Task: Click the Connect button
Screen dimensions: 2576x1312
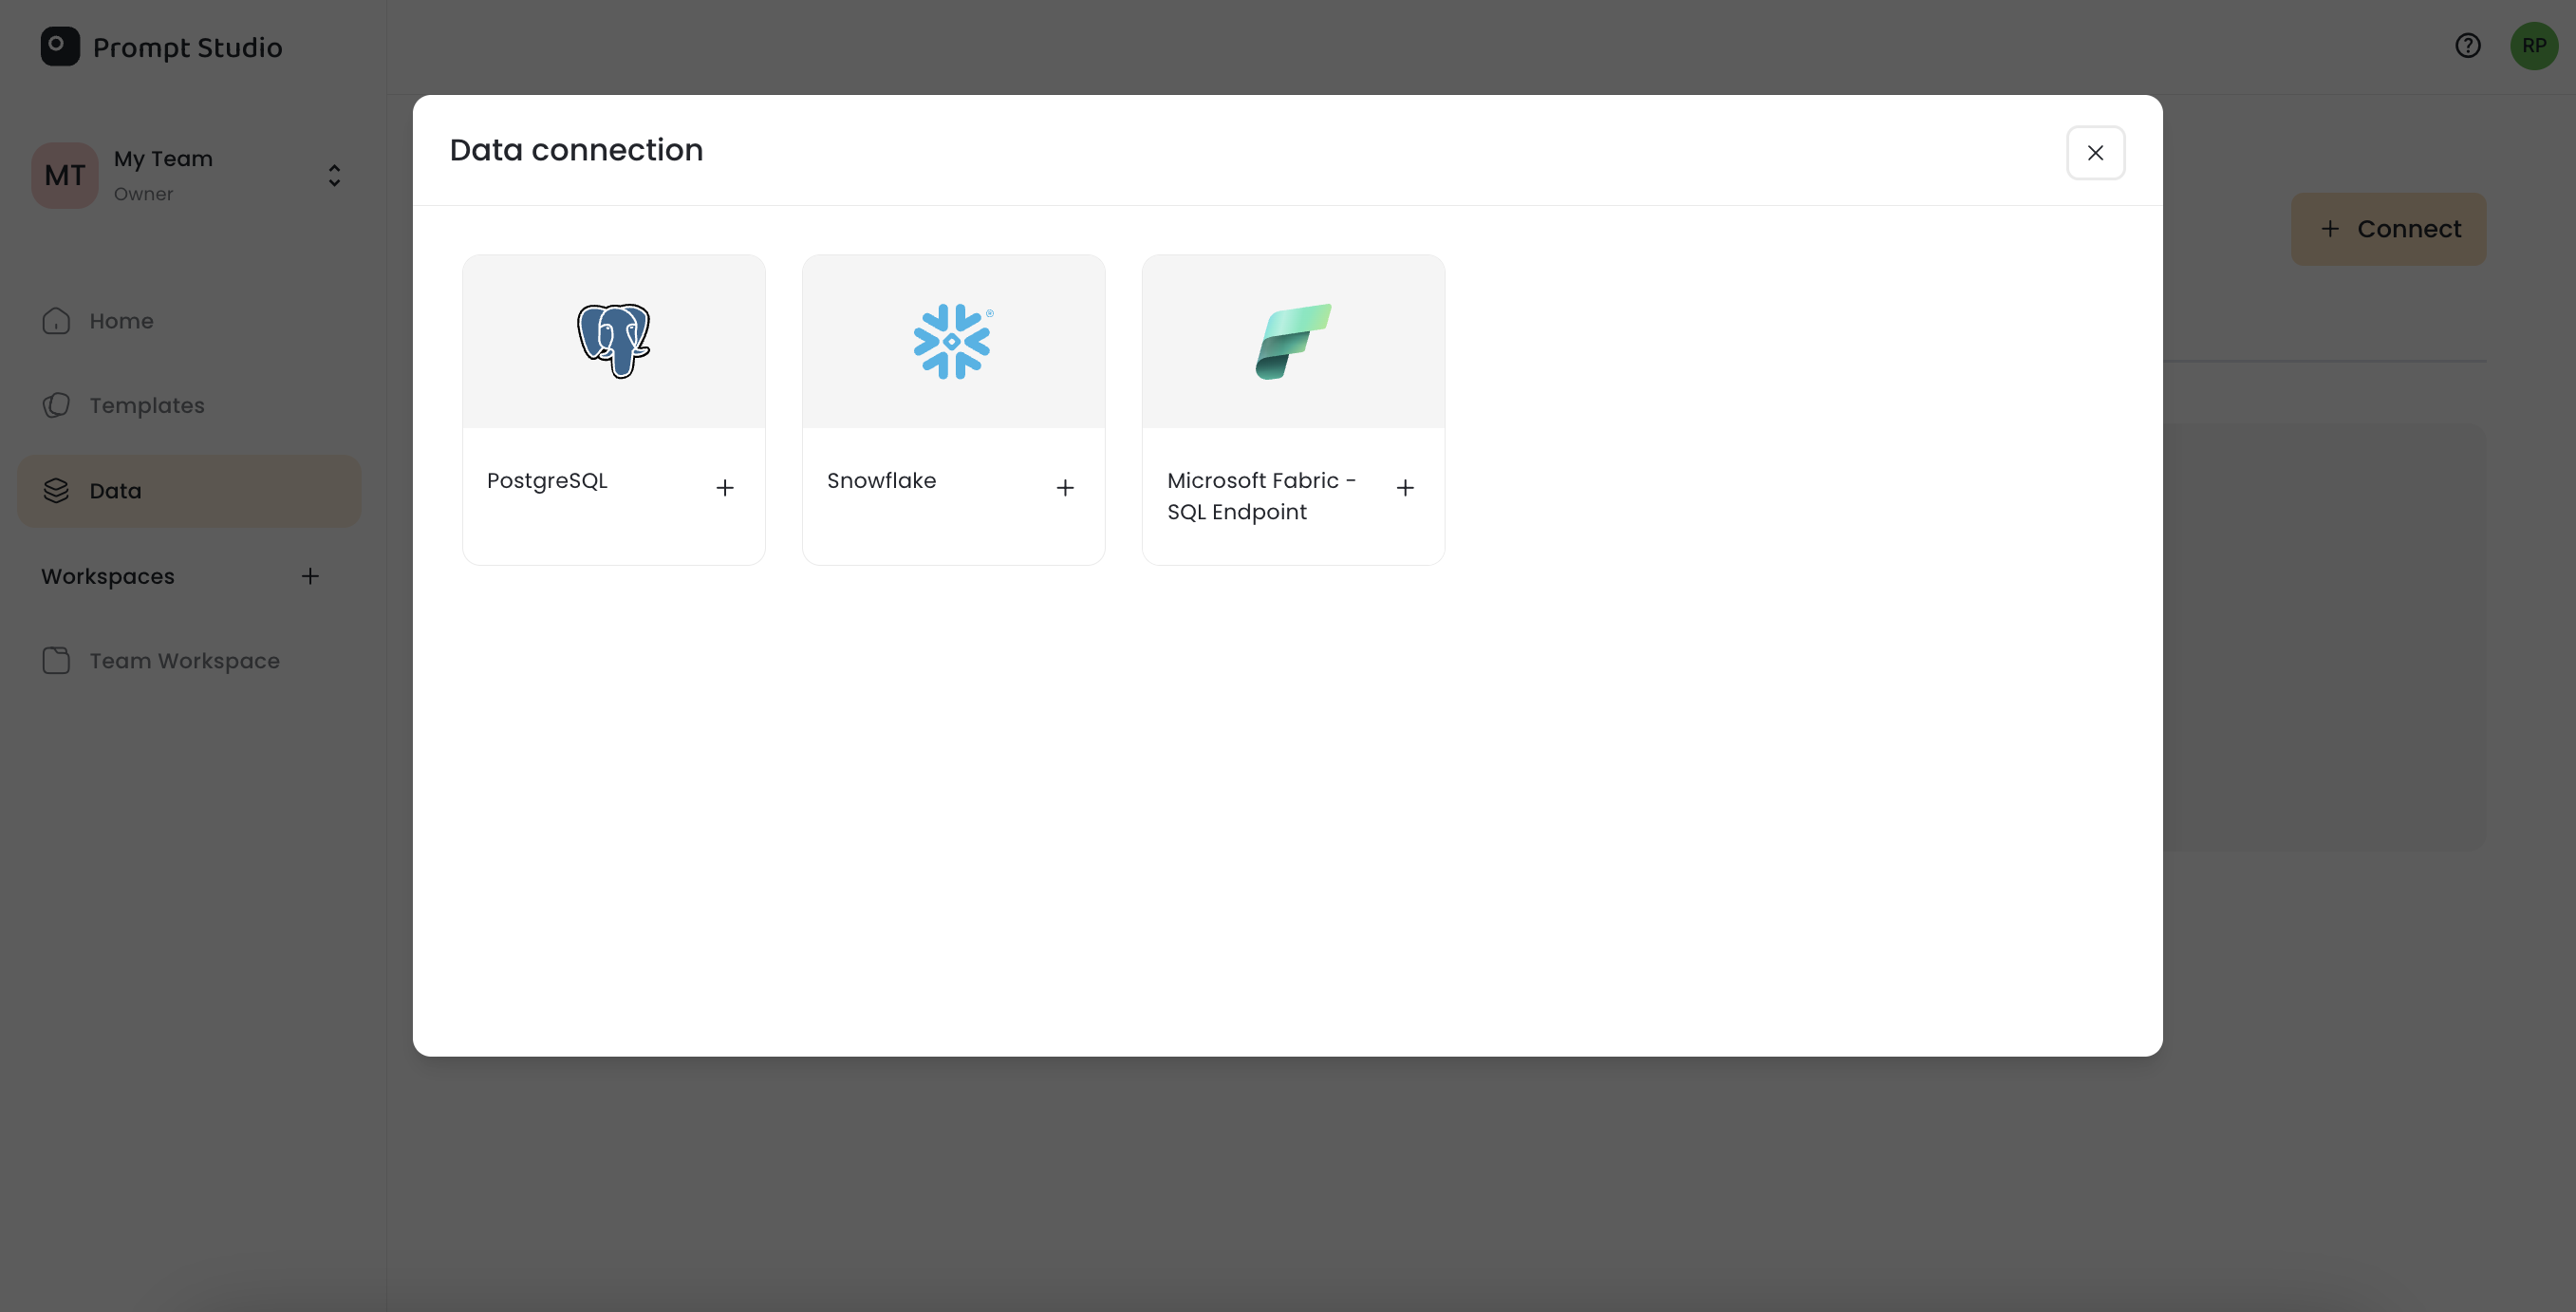Action: (x=2388, y=229)
